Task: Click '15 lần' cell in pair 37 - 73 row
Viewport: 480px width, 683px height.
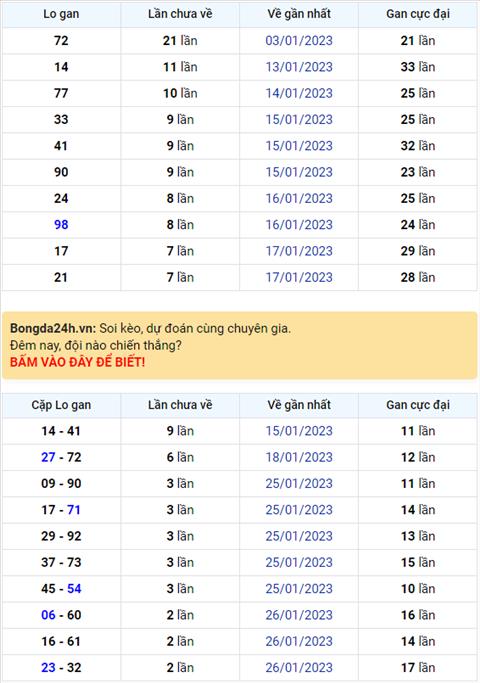Action: click(x=418, y=562)
